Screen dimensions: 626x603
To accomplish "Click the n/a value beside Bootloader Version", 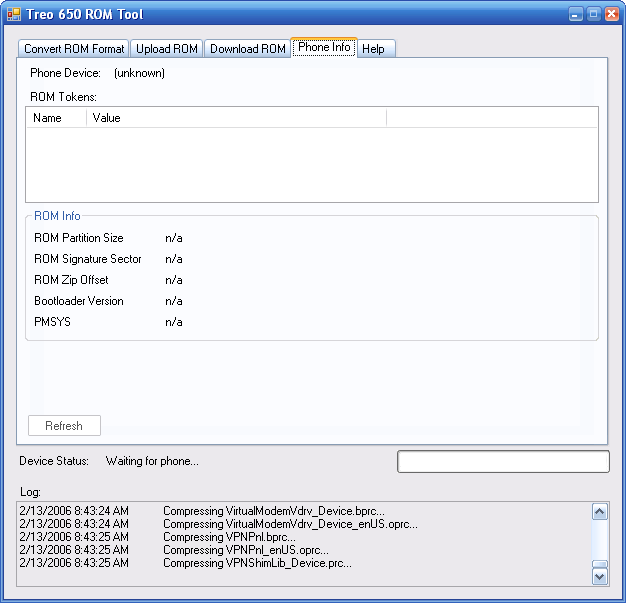I will 174,301.
